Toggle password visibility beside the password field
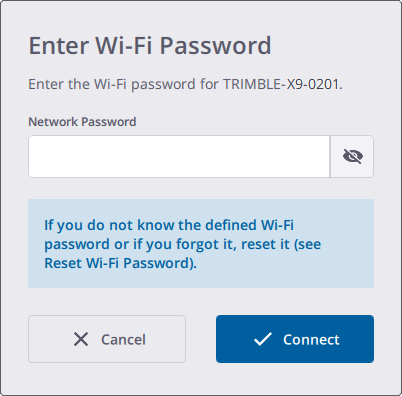402x396 pixels. coord(352,156)
